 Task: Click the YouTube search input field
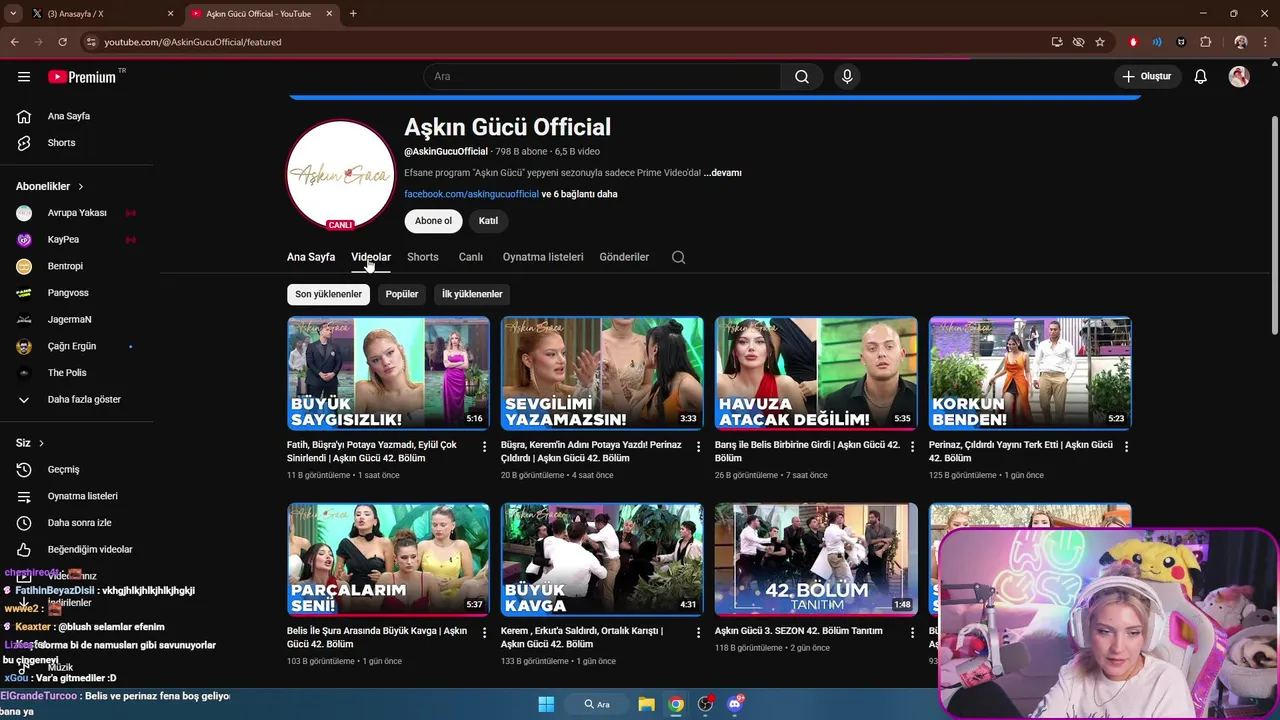point(602,76)
